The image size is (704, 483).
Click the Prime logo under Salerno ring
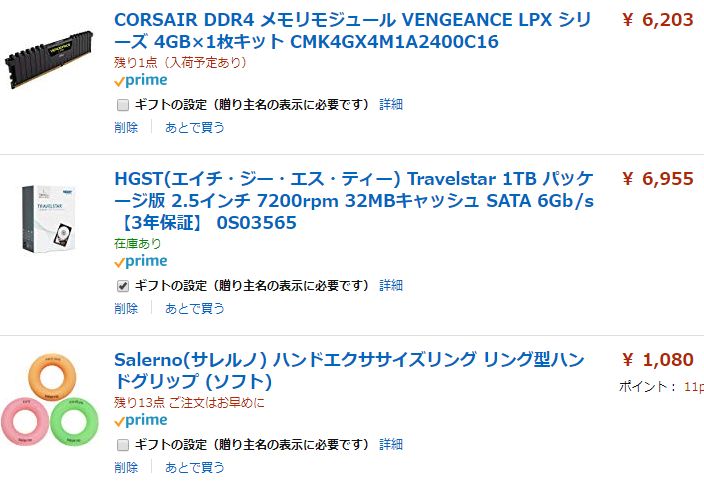tap(141, 421)
